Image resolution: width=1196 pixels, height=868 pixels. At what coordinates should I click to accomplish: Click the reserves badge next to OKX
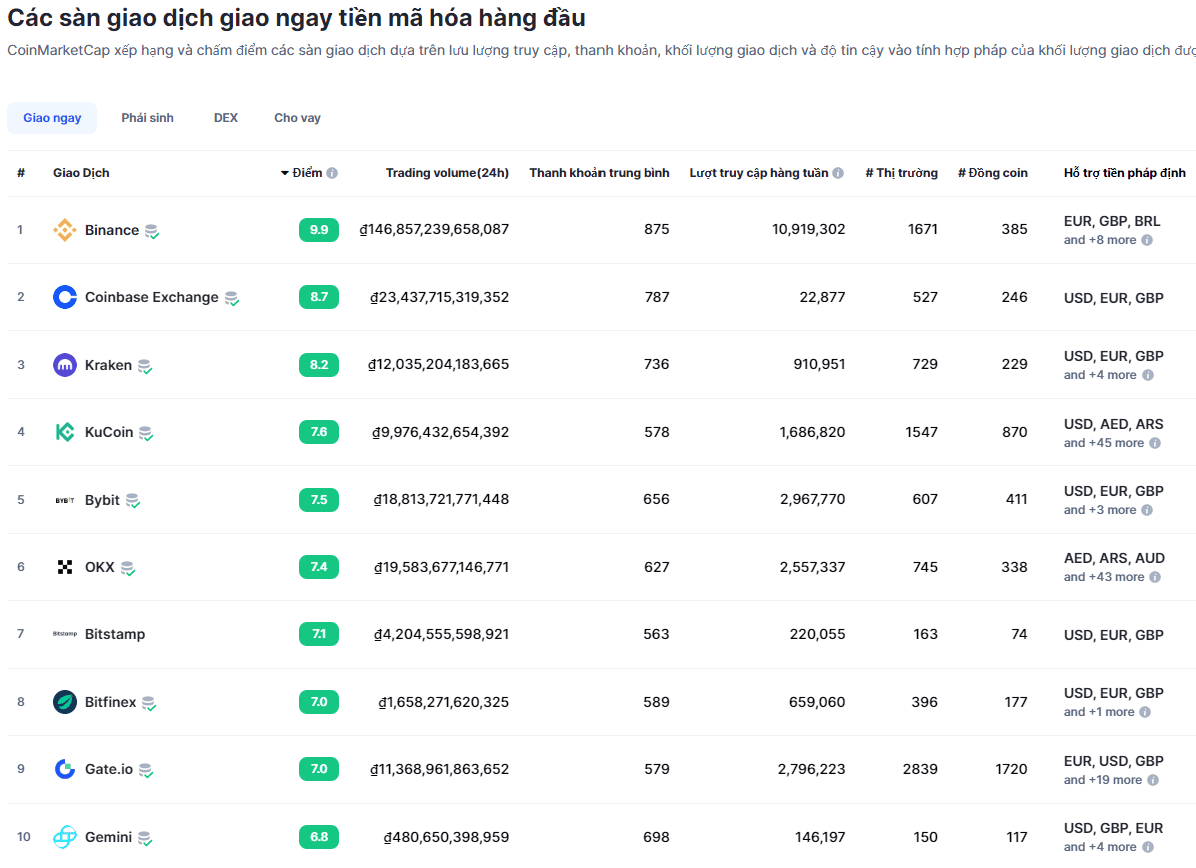click(x=127, y=568)
